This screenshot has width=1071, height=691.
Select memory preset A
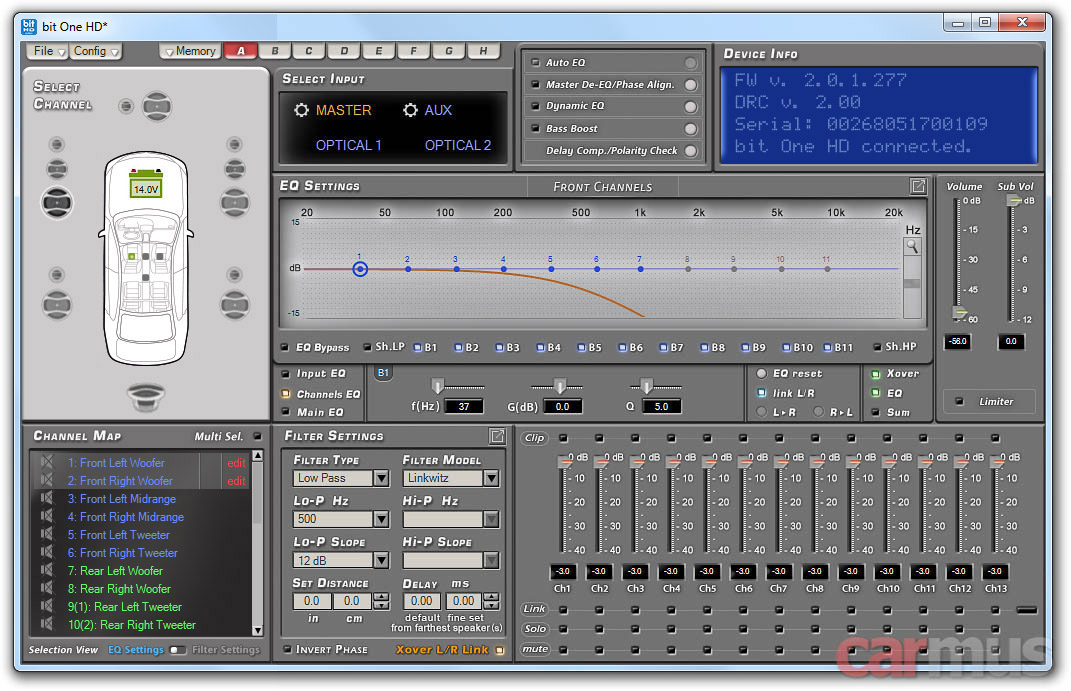(x=241, y=51)
